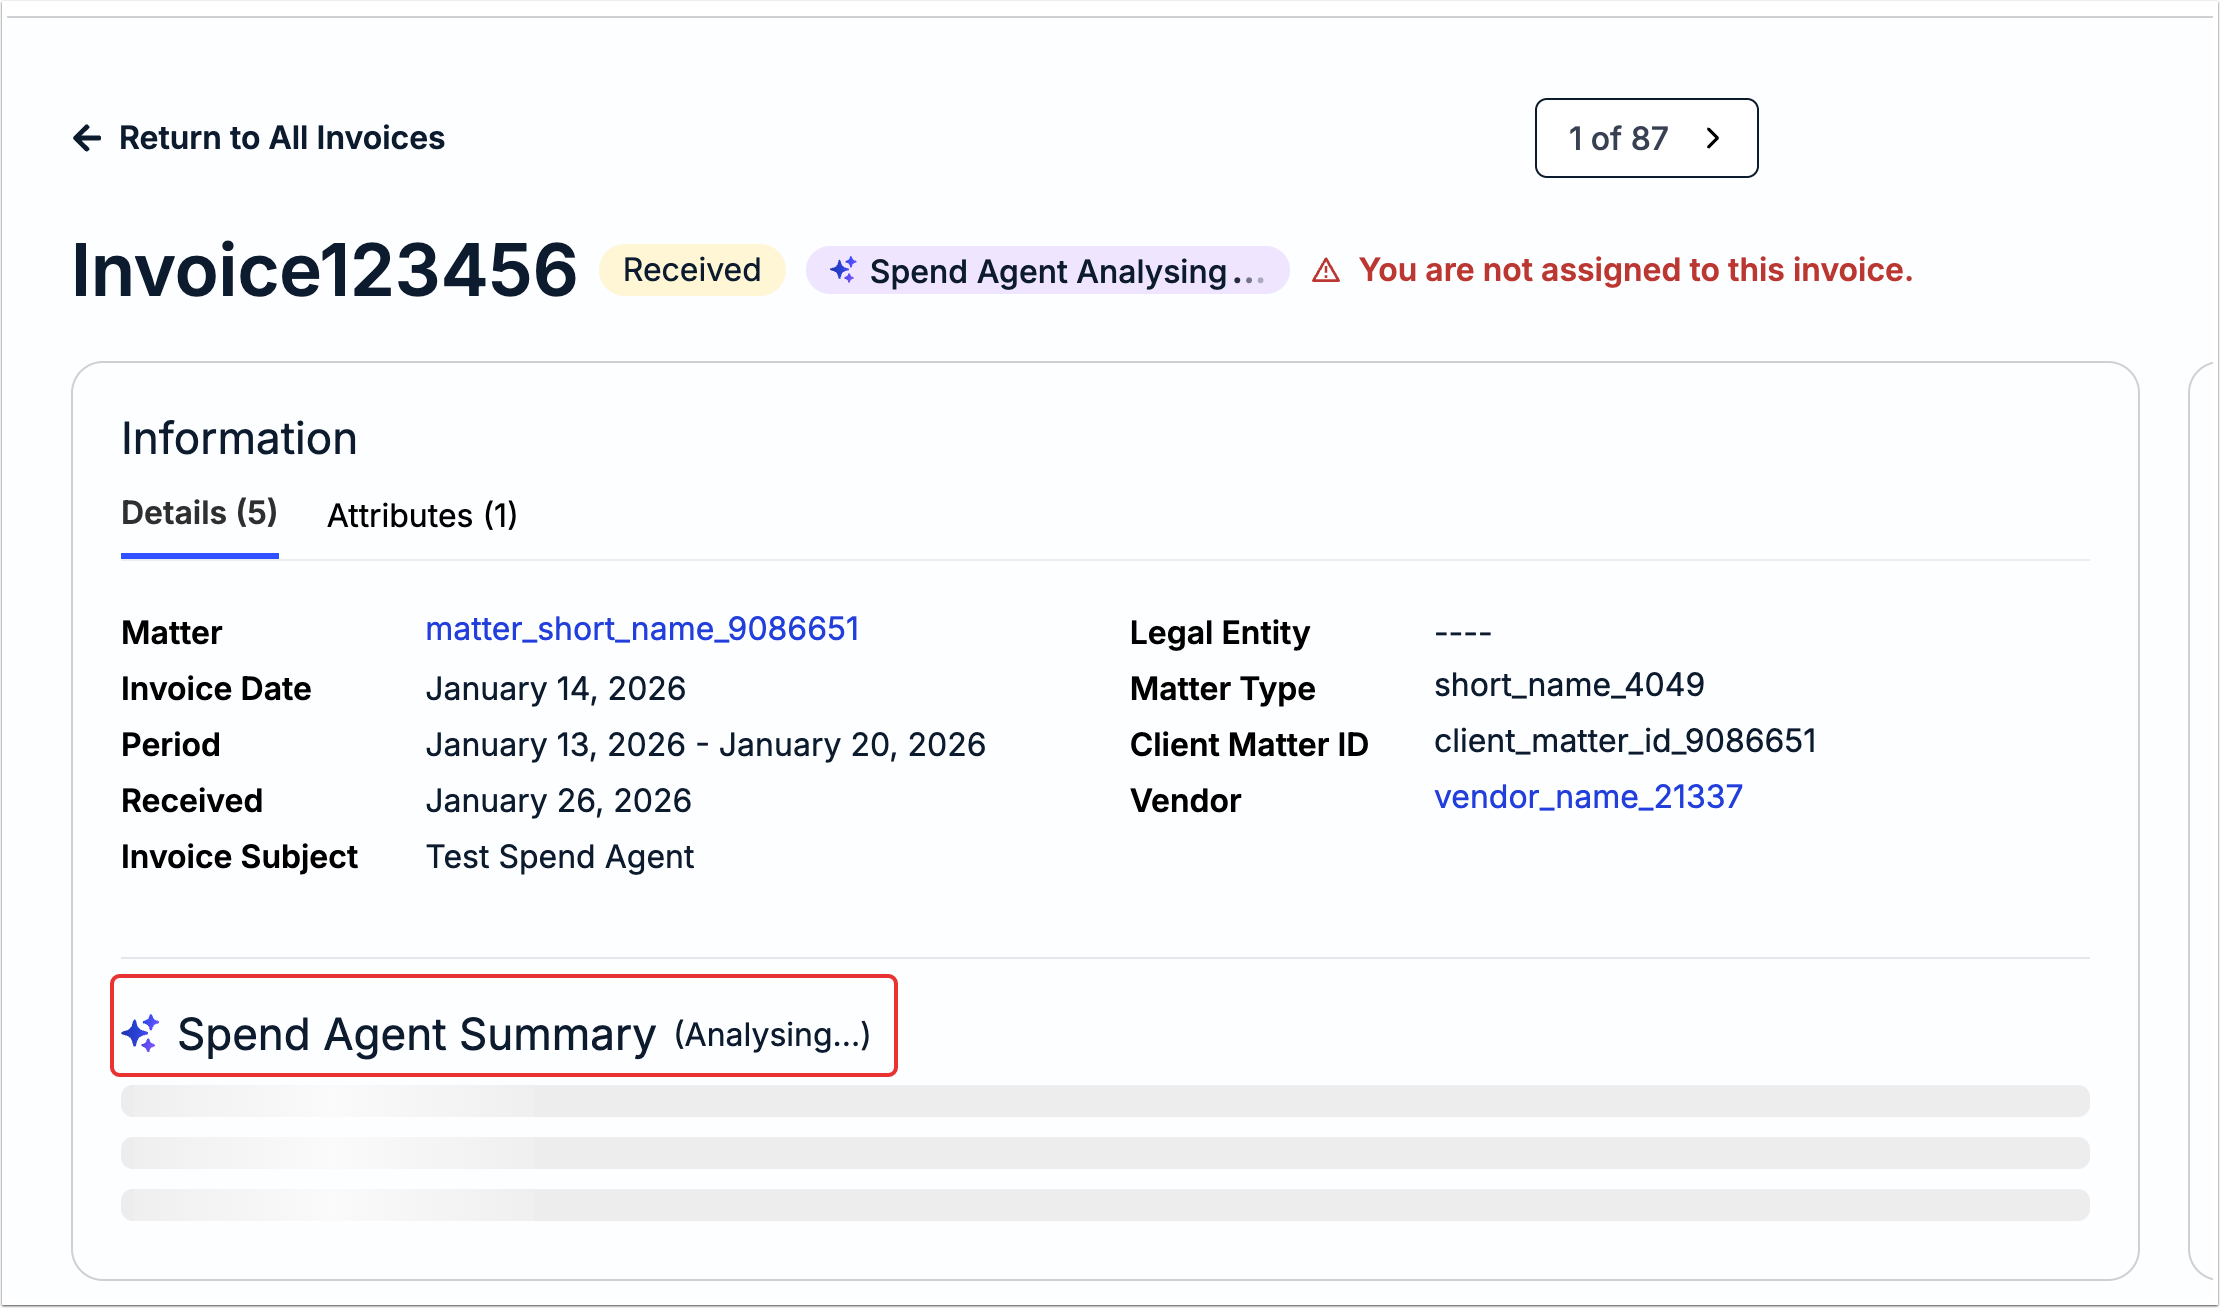Click the not assigned warning message

[1635, 270]
